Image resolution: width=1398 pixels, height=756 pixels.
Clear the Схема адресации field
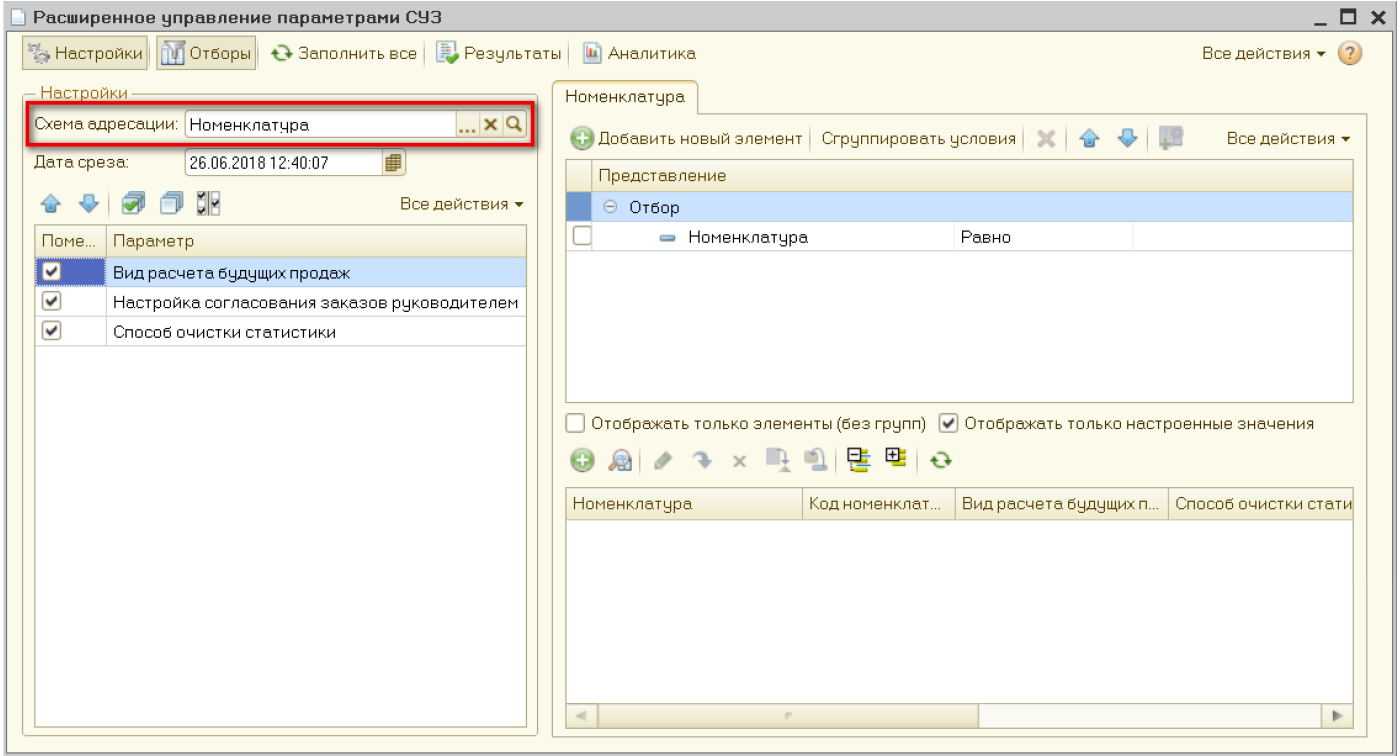490,124
